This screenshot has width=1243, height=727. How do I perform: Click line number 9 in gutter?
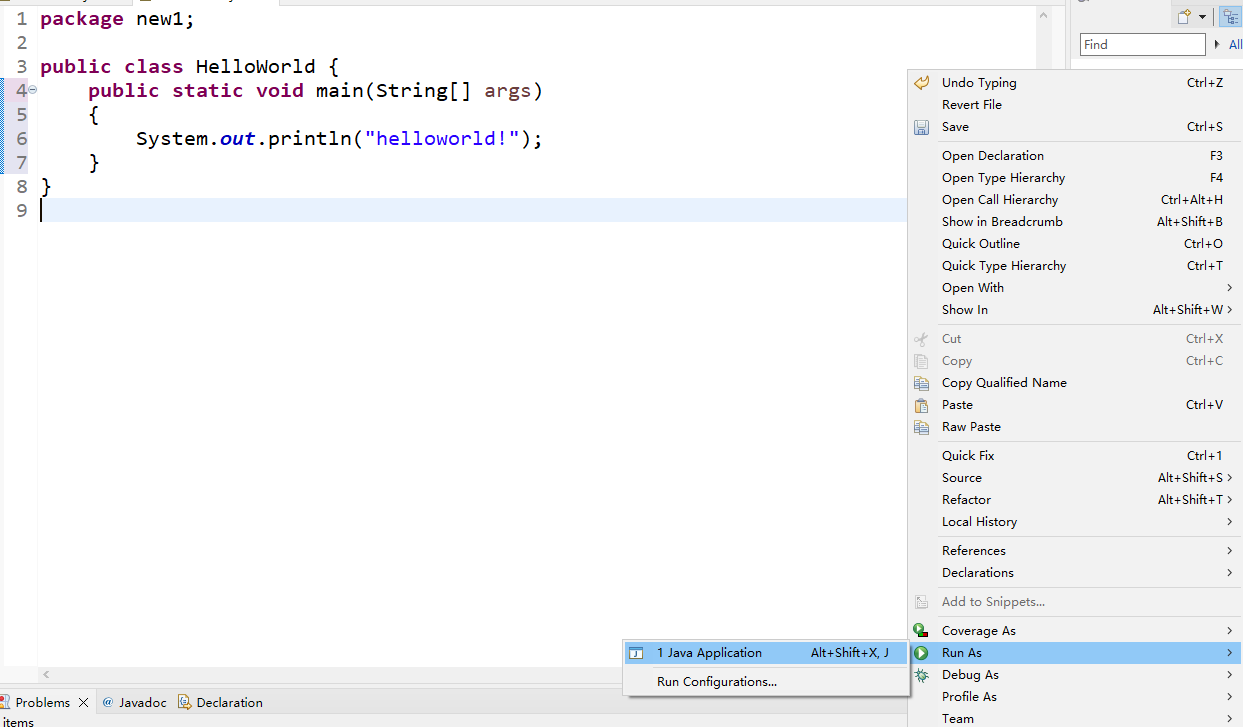[22, 211]
